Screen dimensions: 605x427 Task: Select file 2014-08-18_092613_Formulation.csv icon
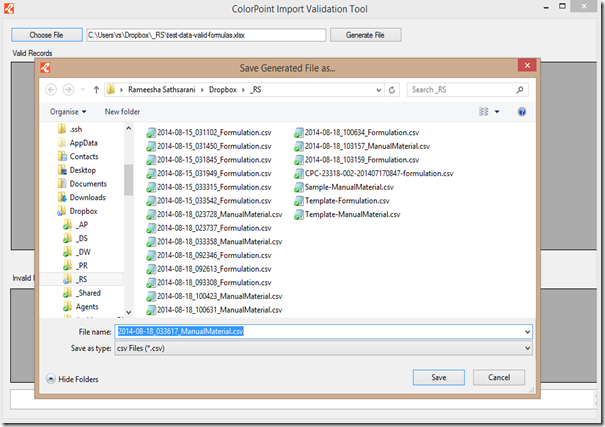point(151,269)
